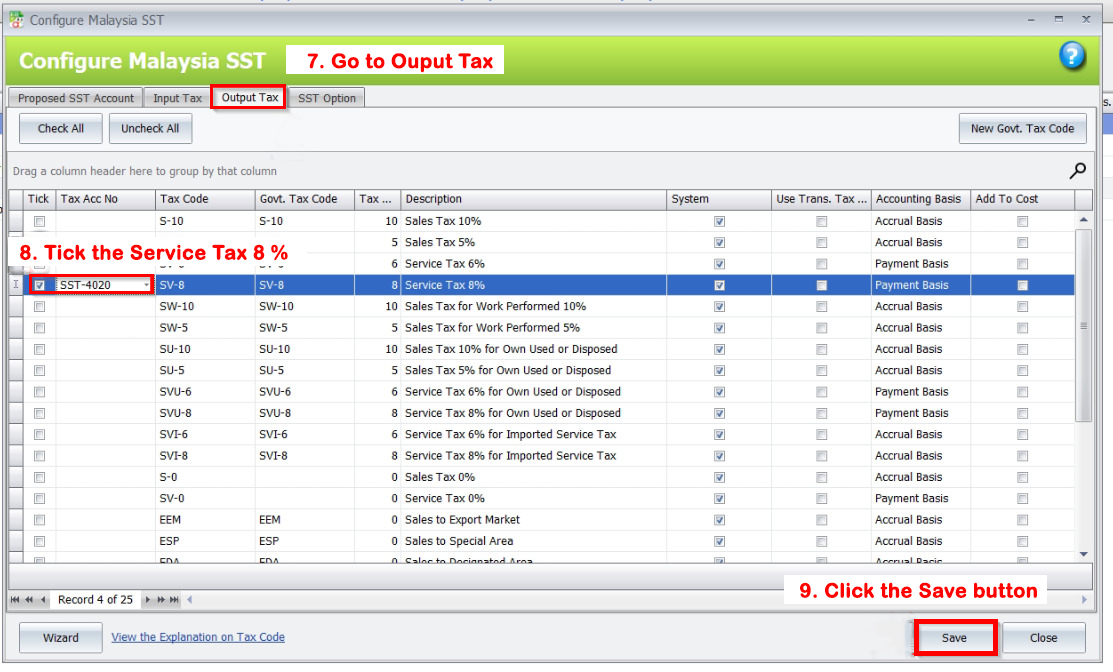Image resolution: width=1113 pixels, height=672 pixels.
Task: Jump to first record navigation arrow
Action: [x=15, y=600]
